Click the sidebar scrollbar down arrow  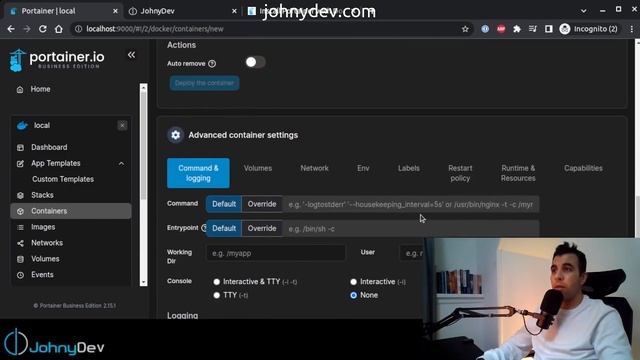(x=143, y=282)
